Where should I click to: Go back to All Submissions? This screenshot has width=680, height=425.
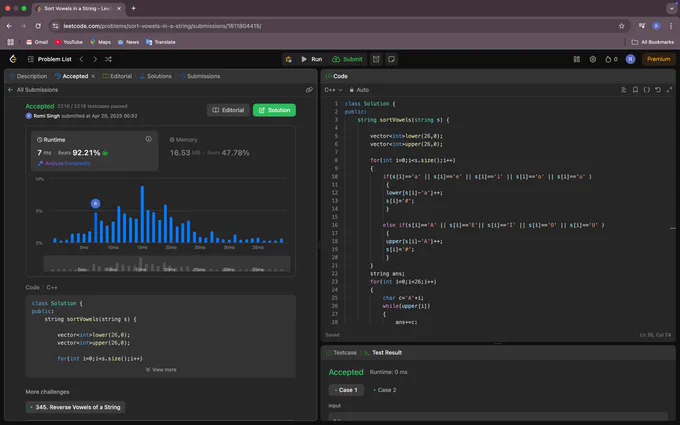(x=33, y=90)
